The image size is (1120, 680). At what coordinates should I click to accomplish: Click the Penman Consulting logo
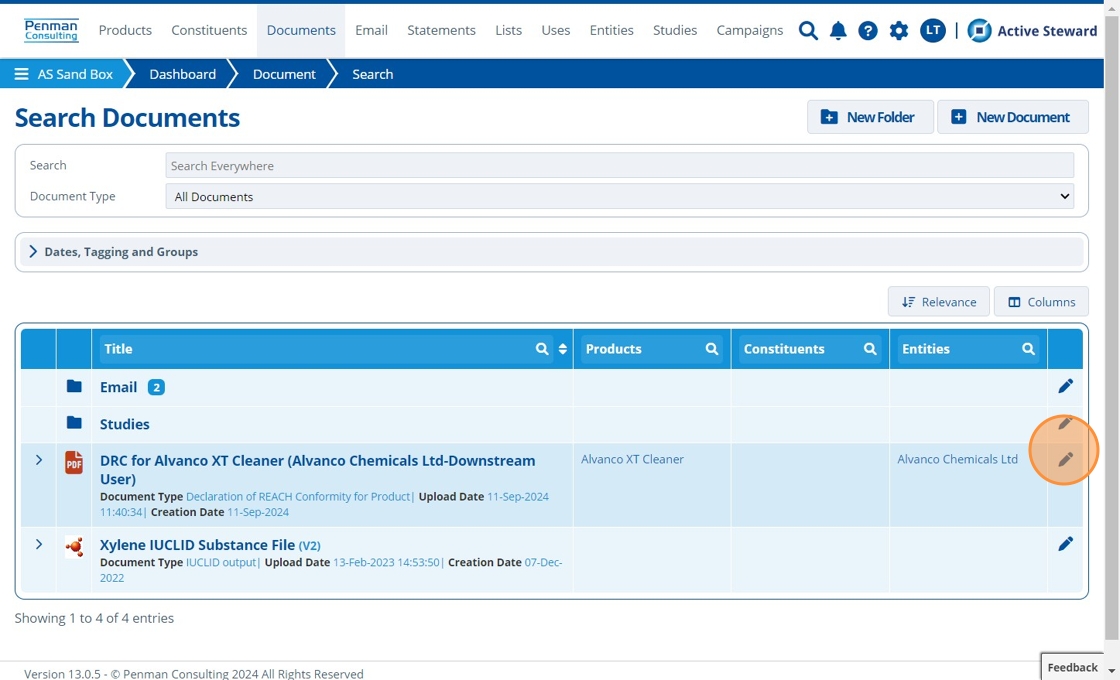coord(51,31)
